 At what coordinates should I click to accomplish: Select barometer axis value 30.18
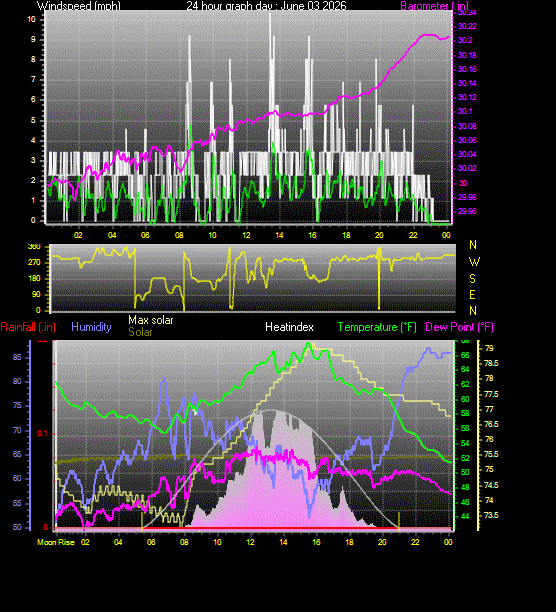click(x=467, y=55)
